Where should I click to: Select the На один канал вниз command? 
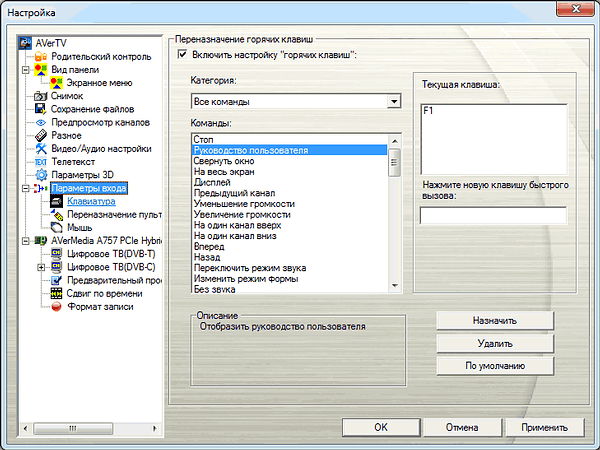(x=290, y=236)
